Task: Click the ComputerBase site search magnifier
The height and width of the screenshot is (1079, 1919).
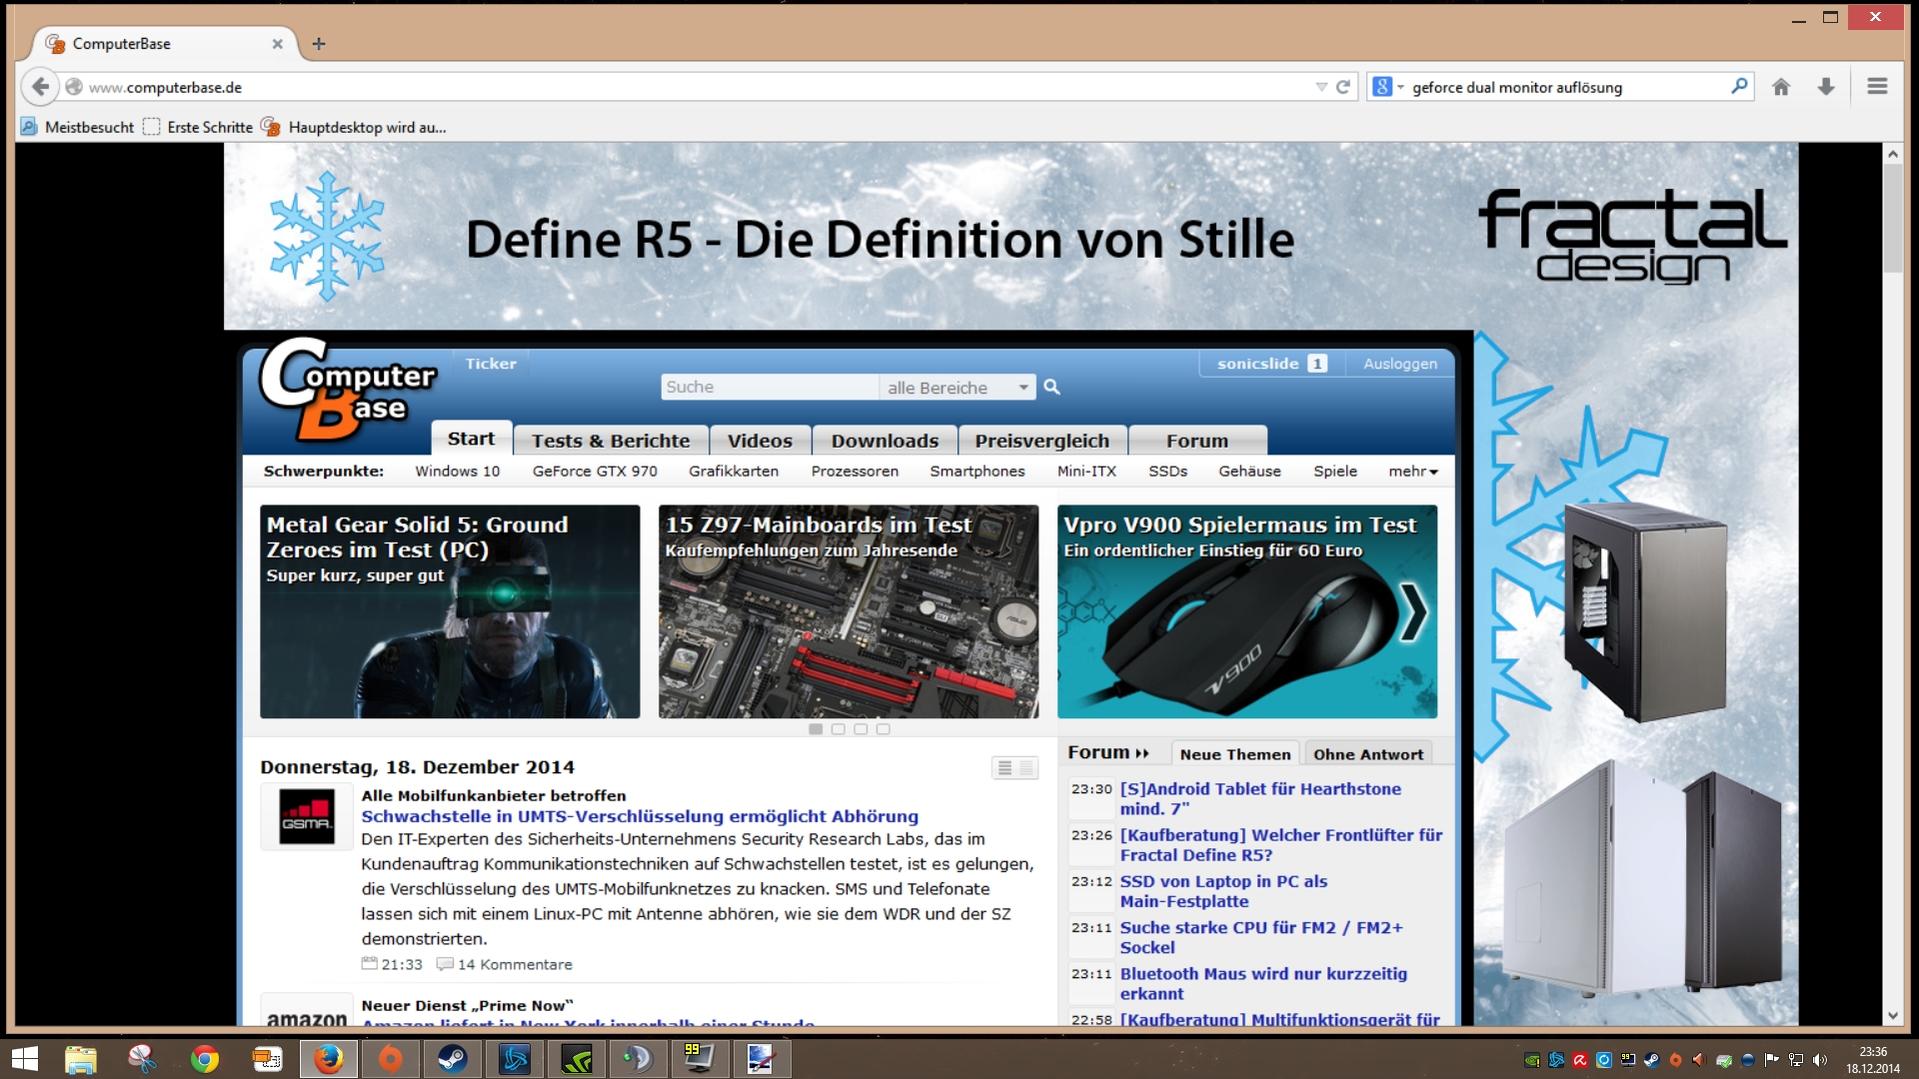Action: point(1052,387)
